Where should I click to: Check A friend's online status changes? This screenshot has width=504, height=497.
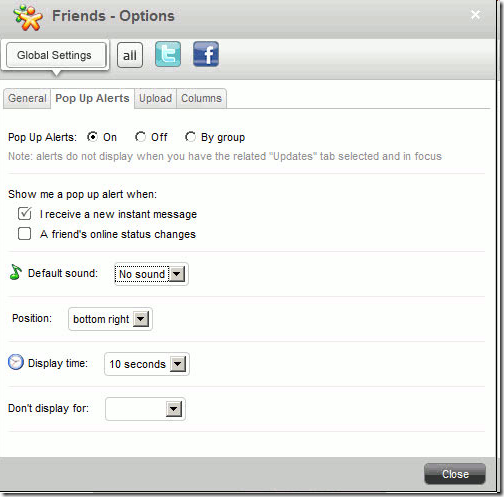25,234
